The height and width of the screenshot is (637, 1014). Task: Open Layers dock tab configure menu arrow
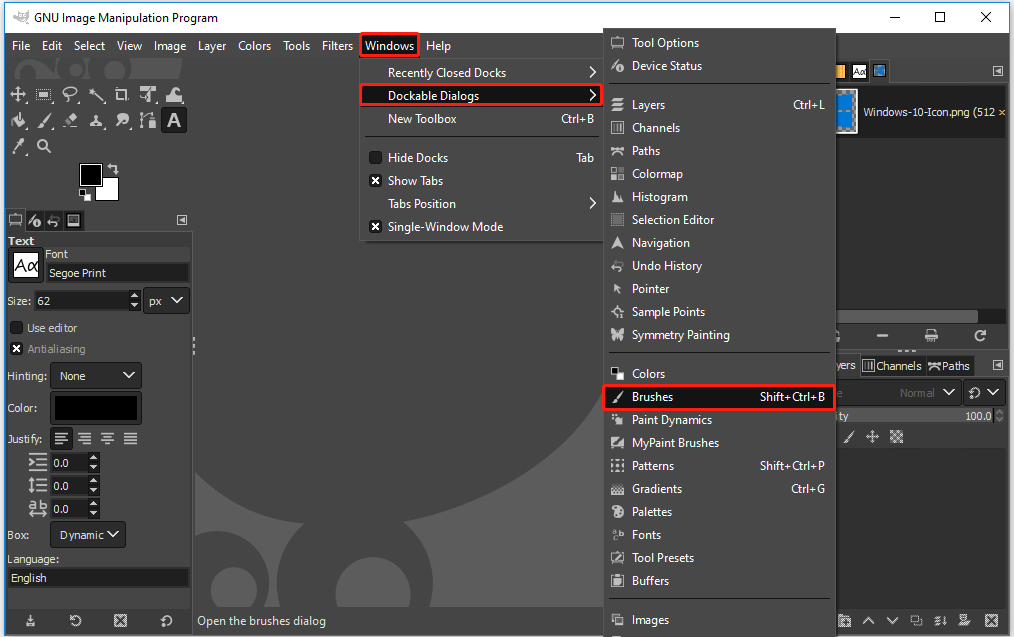coord(998,365)
